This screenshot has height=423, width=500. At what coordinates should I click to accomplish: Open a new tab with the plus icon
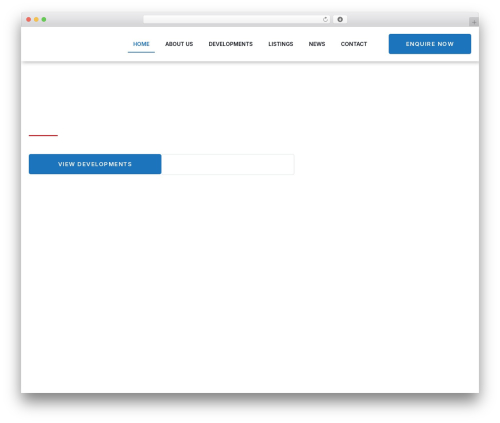474,22
